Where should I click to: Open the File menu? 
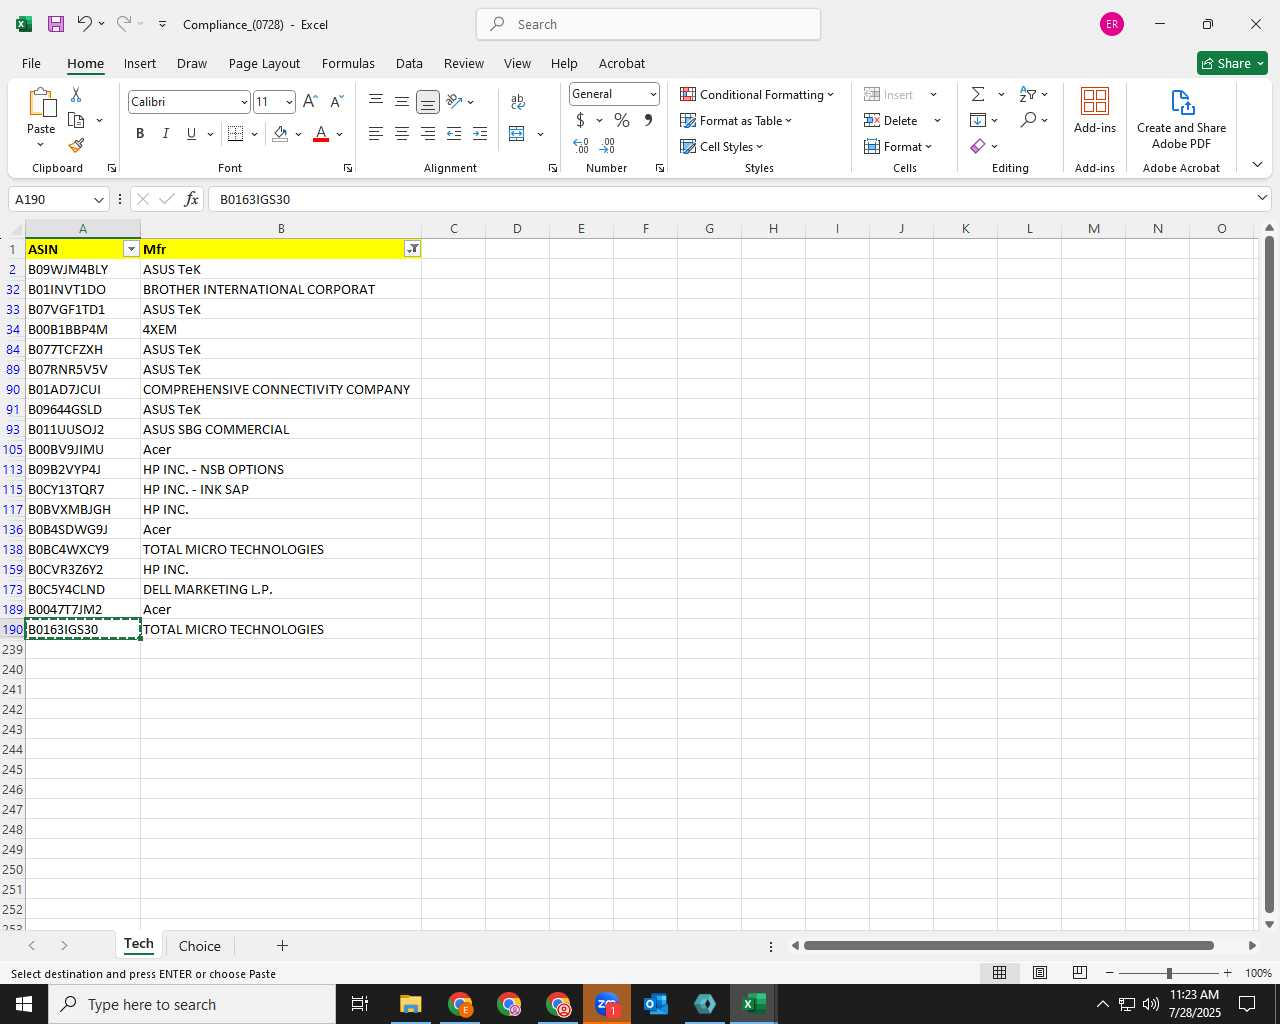[x=31, y=63]
